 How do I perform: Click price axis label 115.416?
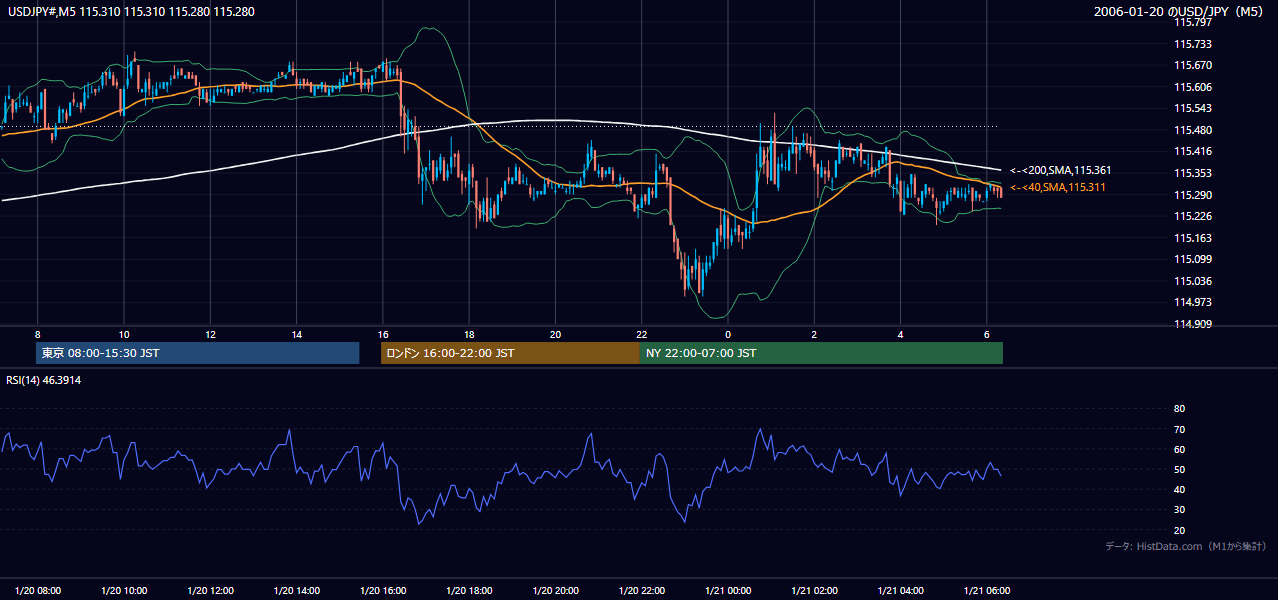click(x=1191, y=151)
